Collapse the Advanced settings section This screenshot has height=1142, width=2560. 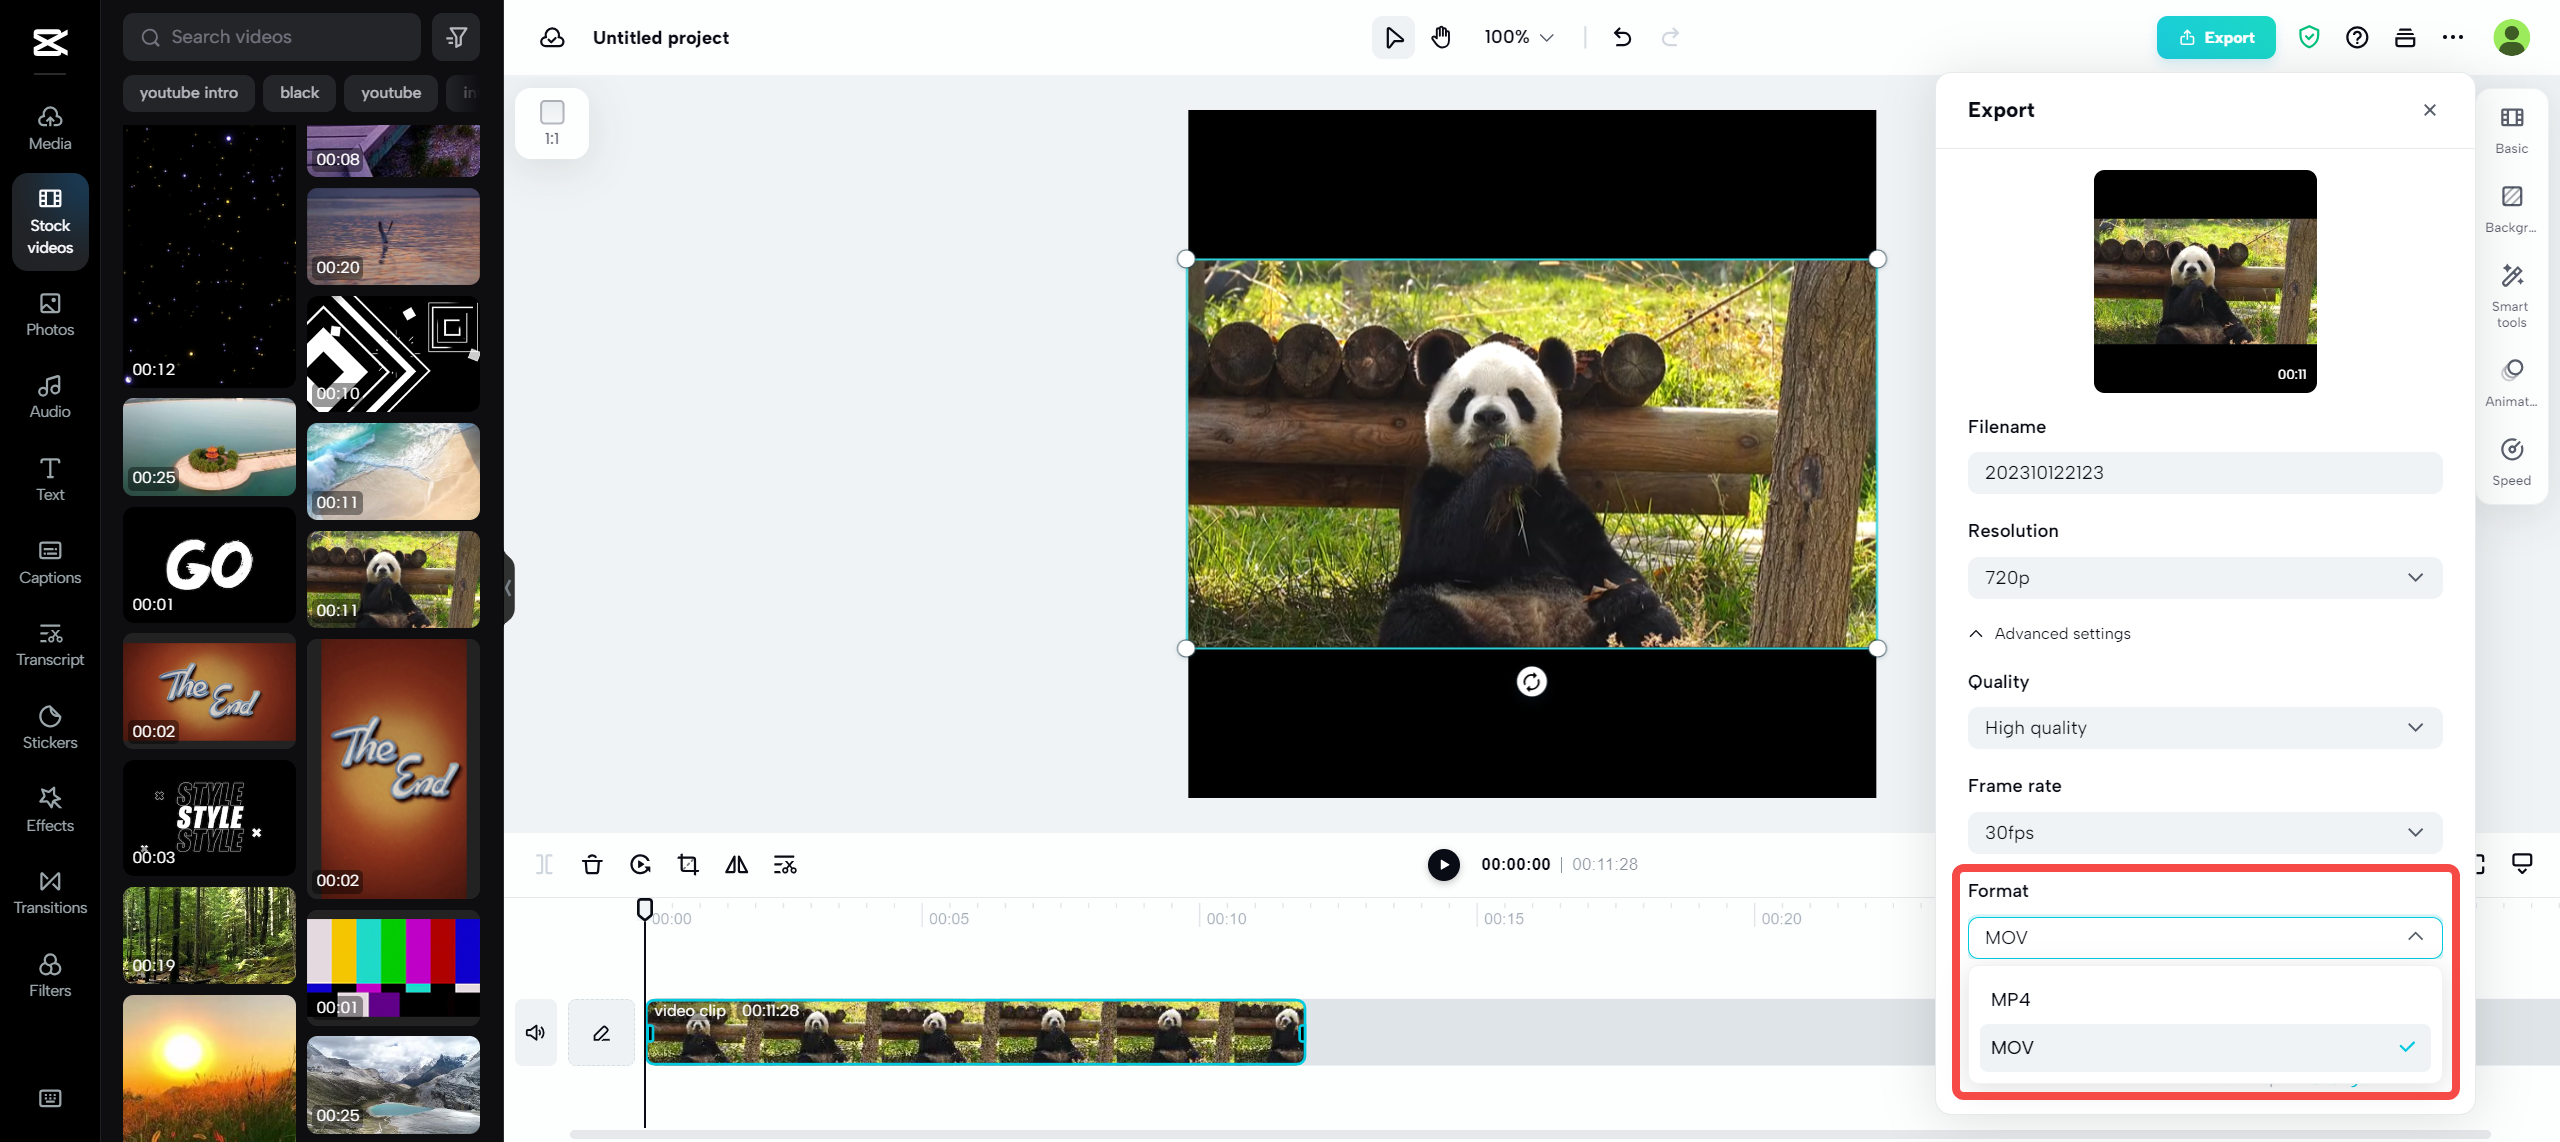point(2050,633)
